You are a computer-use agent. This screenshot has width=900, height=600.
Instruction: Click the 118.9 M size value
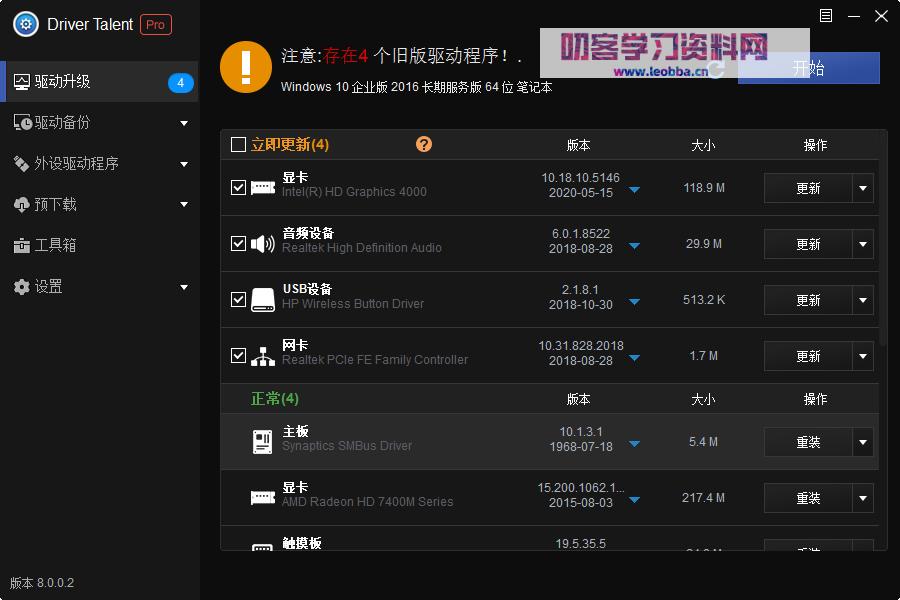pyautogui.click(x=704, y=188)
